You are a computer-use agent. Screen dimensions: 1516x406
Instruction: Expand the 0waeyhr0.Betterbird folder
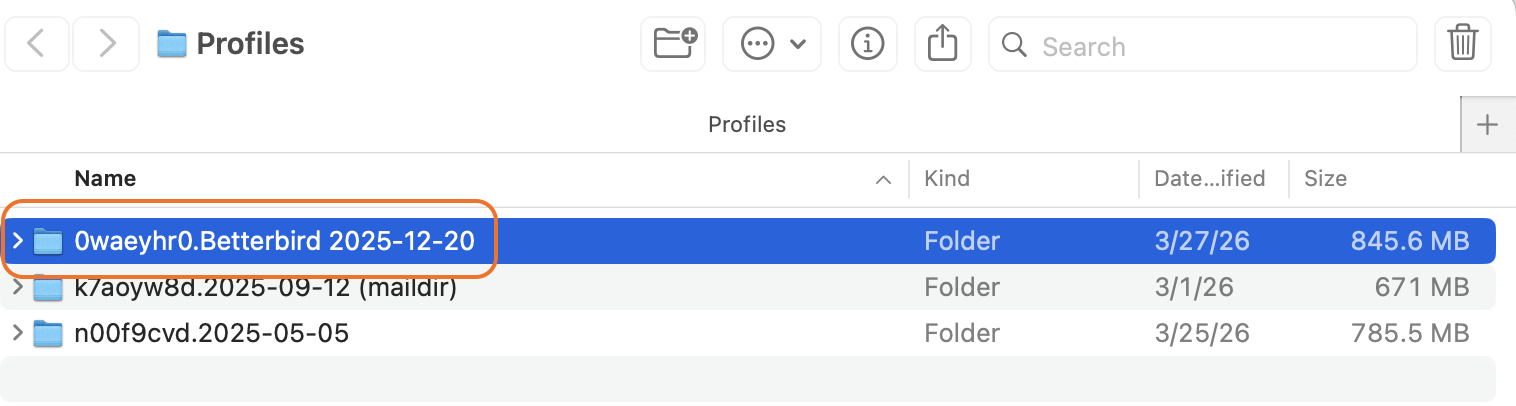[17, 241]
